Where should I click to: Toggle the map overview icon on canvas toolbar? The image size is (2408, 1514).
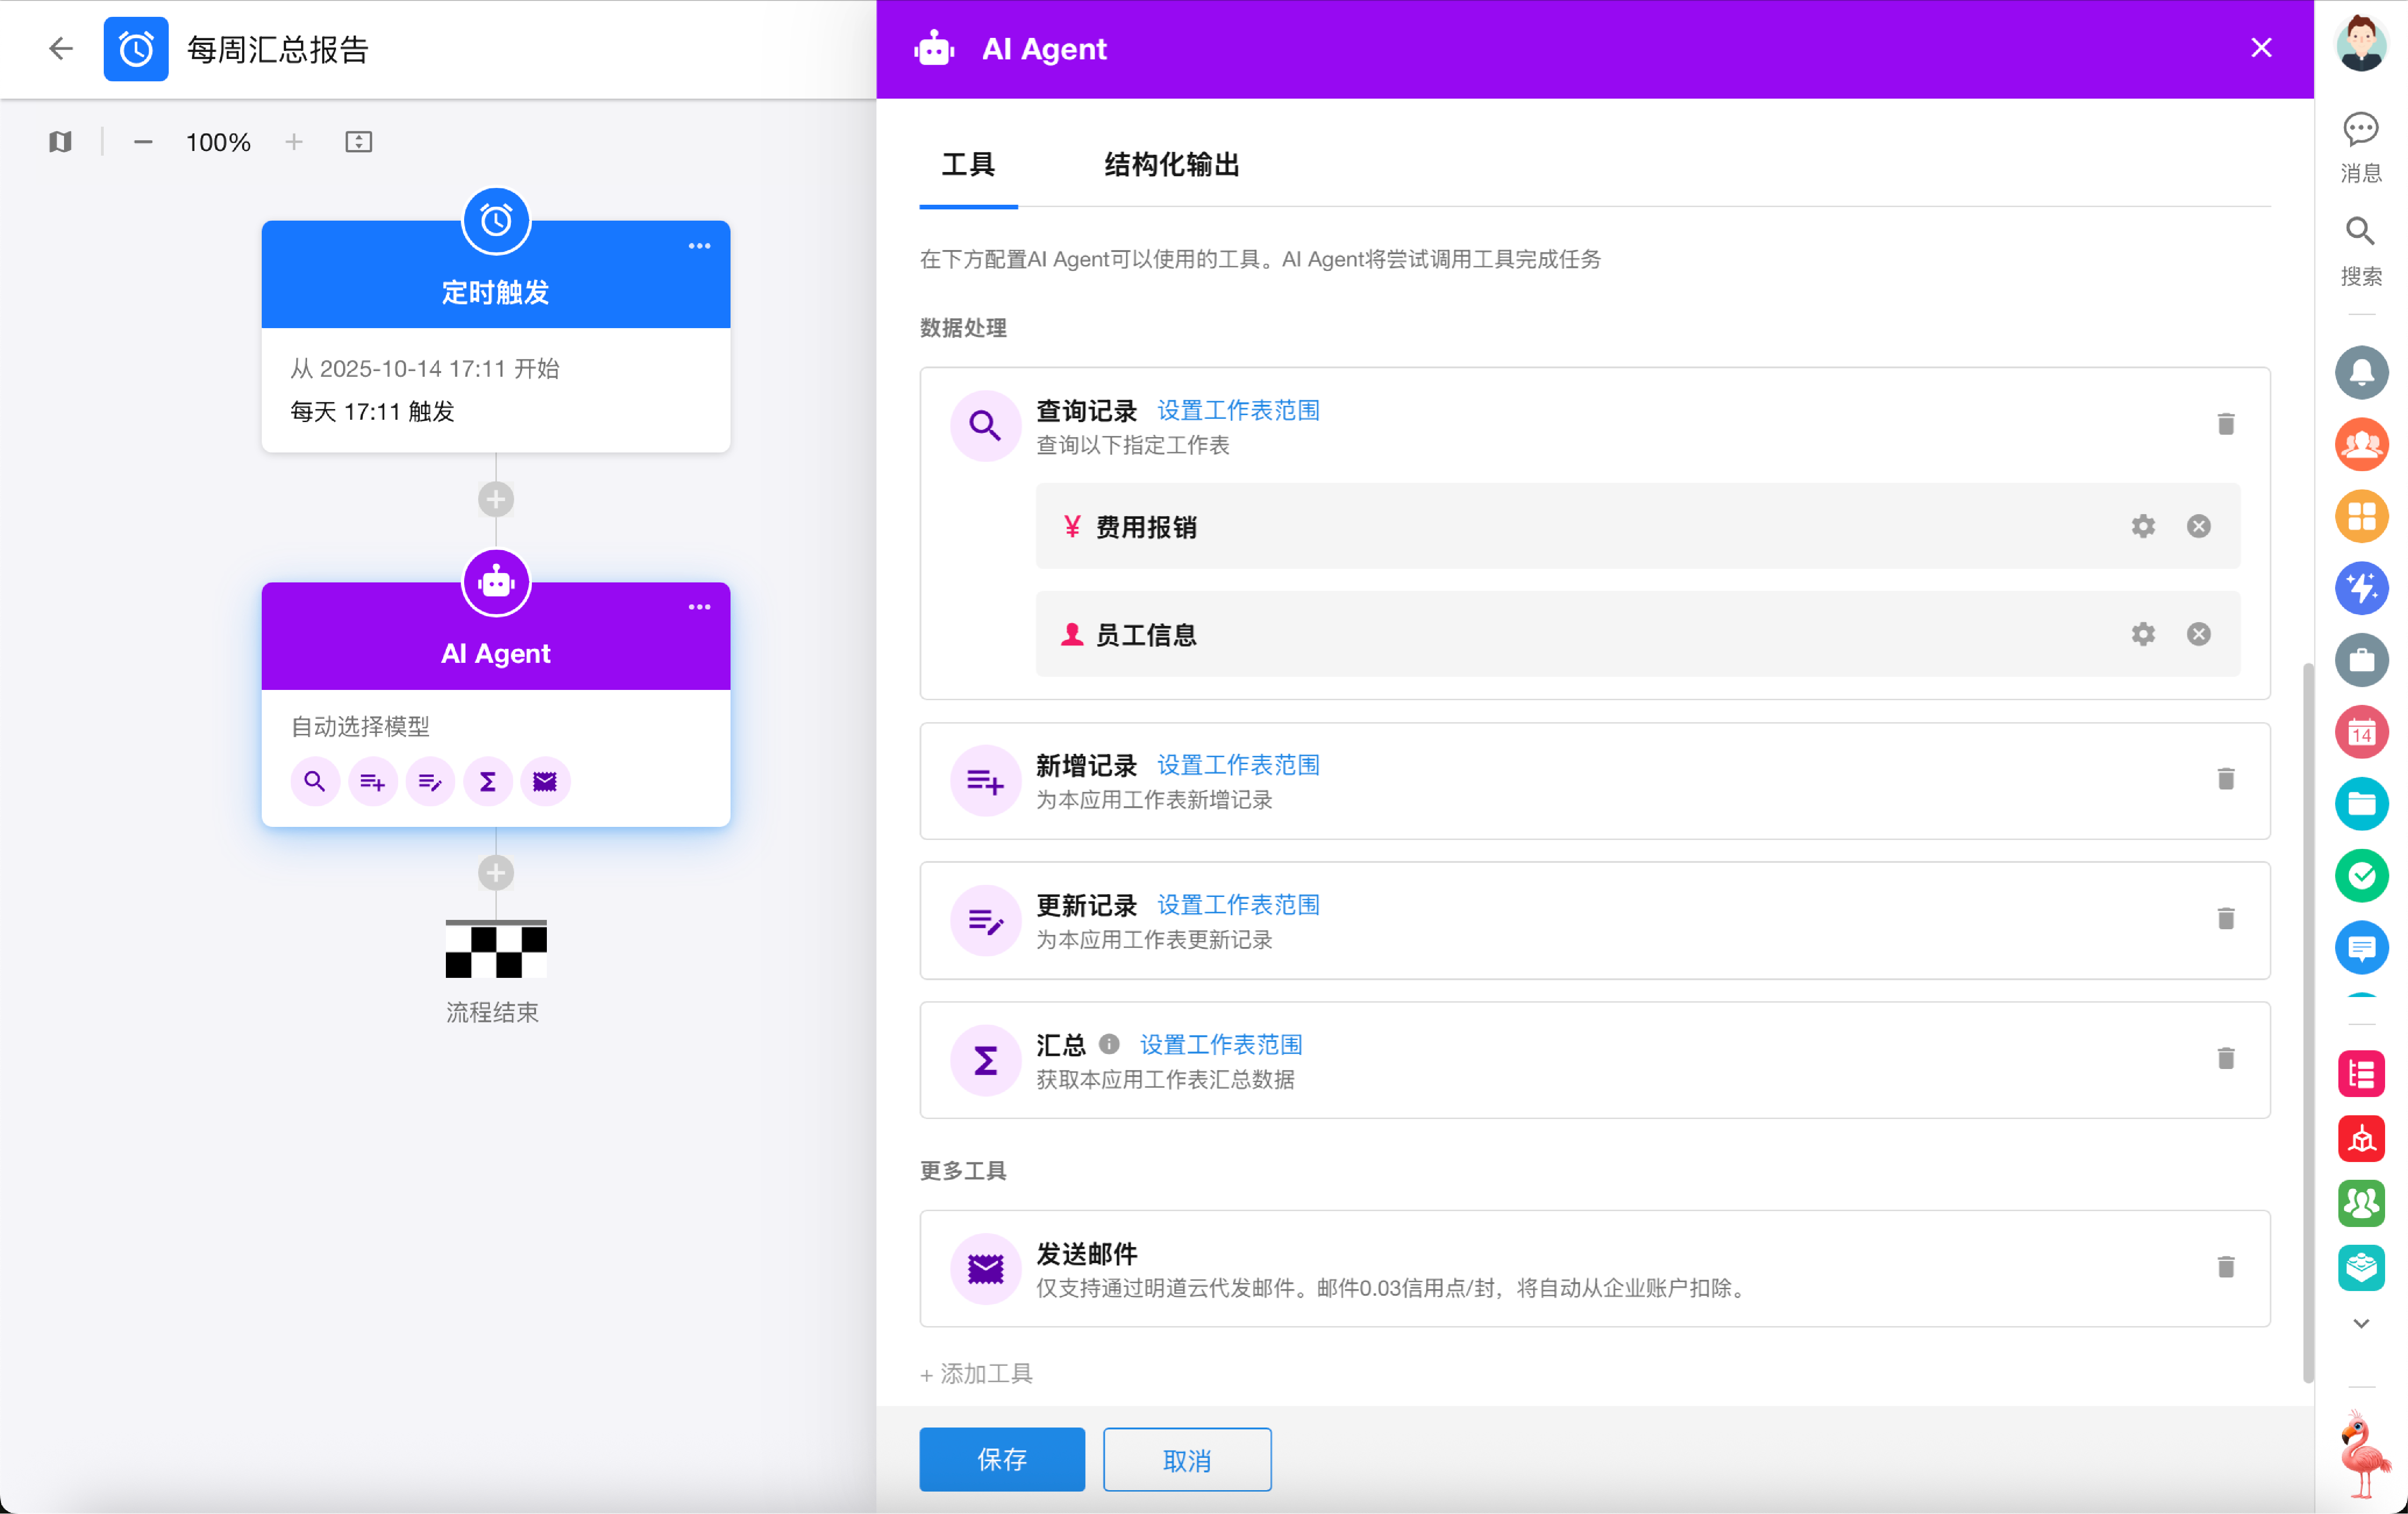pos(60,142)
